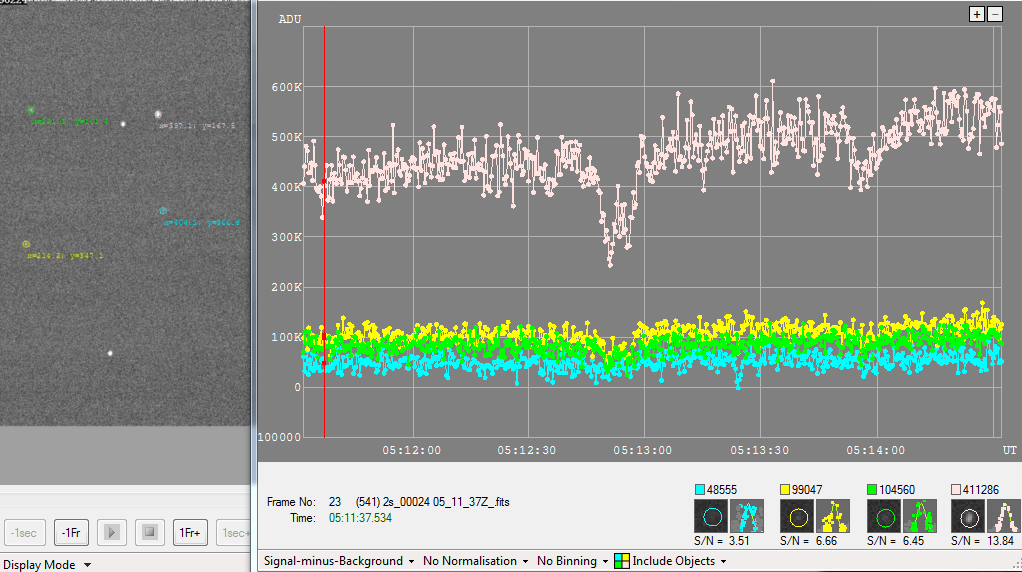
Task: Click the cyan aperture thumbnail
Action: (709, 517)
